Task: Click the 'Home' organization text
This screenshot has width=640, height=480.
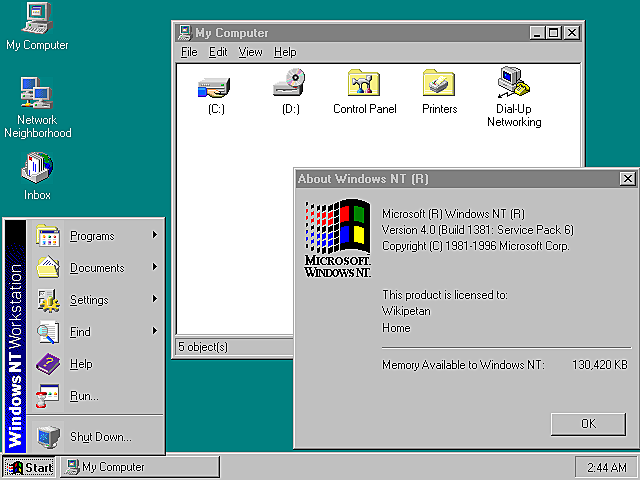Action: point(396,328)
